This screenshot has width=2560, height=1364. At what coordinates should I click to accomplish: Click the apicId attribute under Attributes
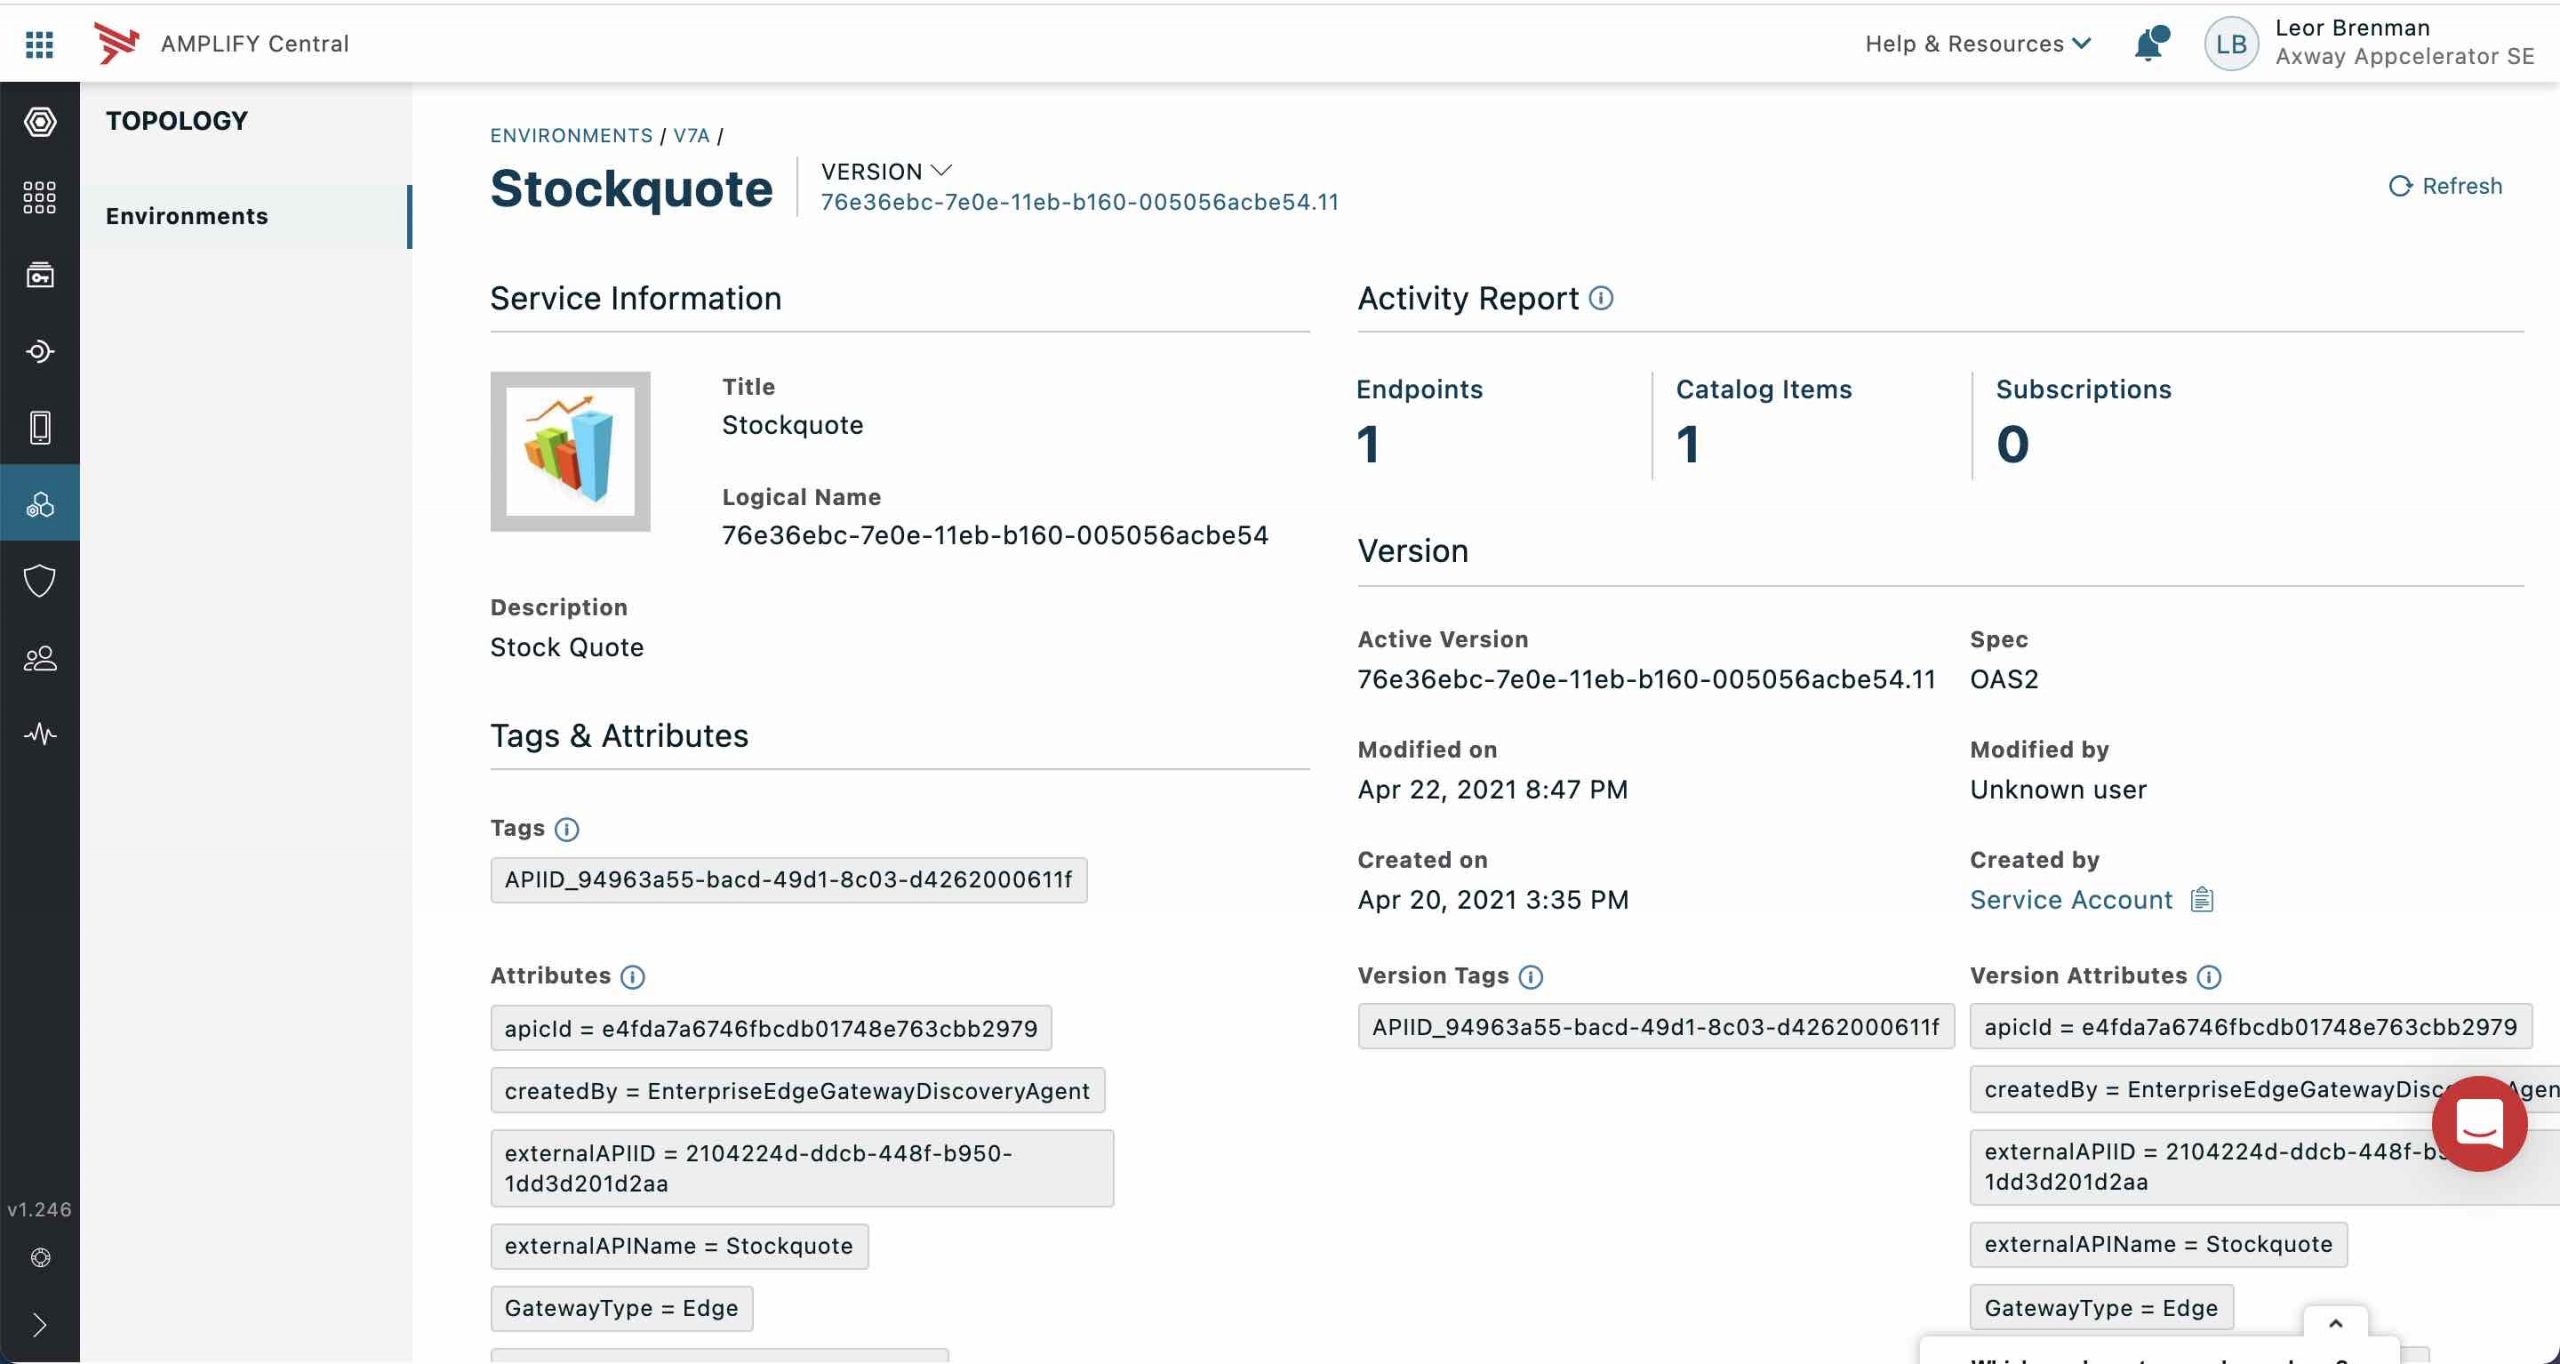pos(771,1028)
